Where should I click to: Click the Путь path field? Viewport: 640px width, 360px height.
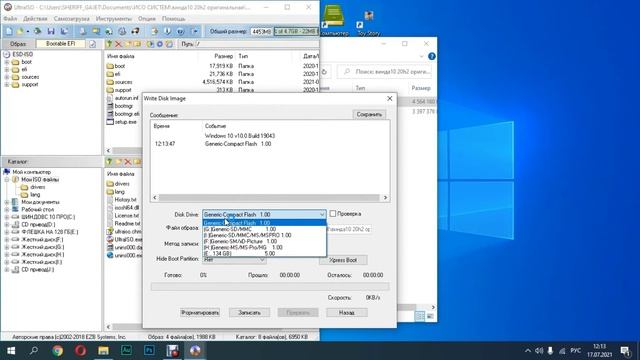[x=256, y=44]
